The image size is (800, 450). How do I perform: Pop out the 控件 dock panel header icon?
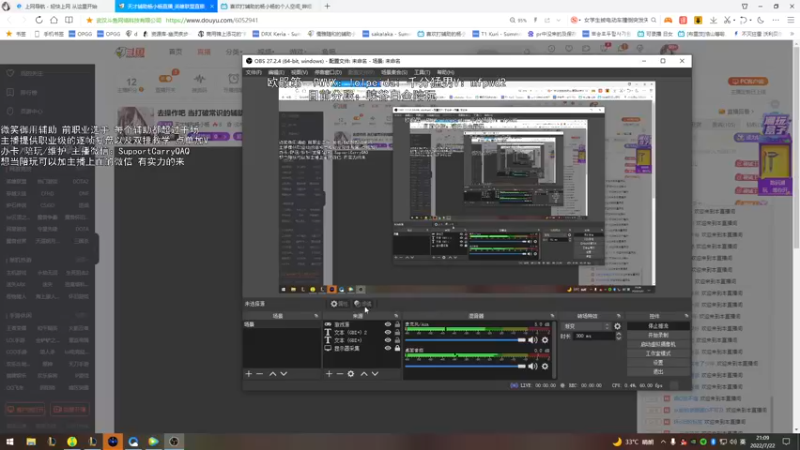pyautogui.click(x=686, y=316)
